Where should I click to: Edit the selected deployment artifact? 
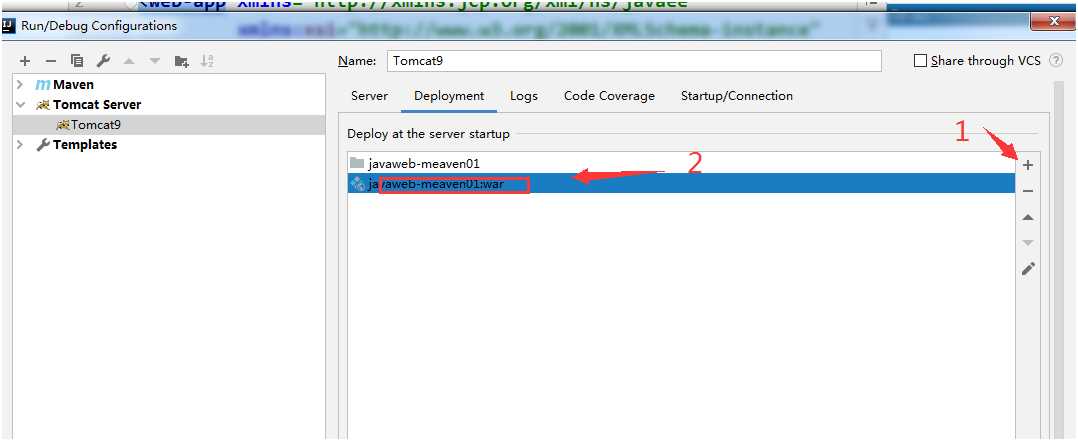[x=1028, y=269]
